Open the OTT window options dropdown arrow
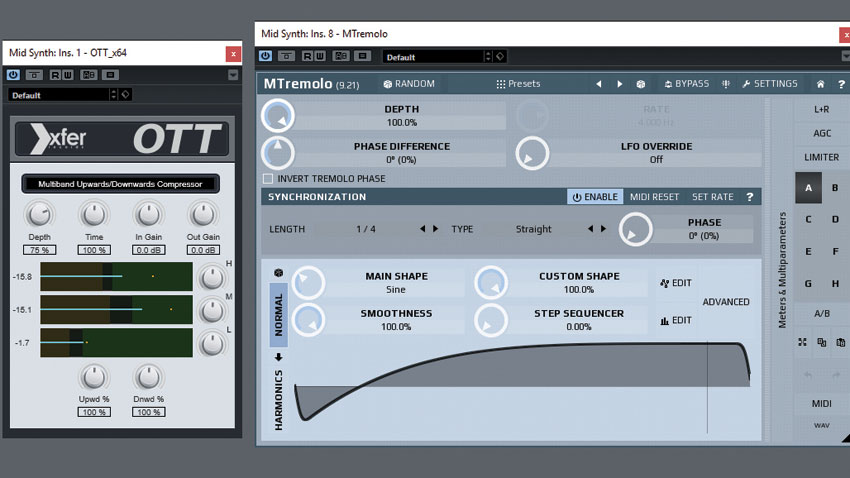The image size is (850, 478). (x=233, y=75)
